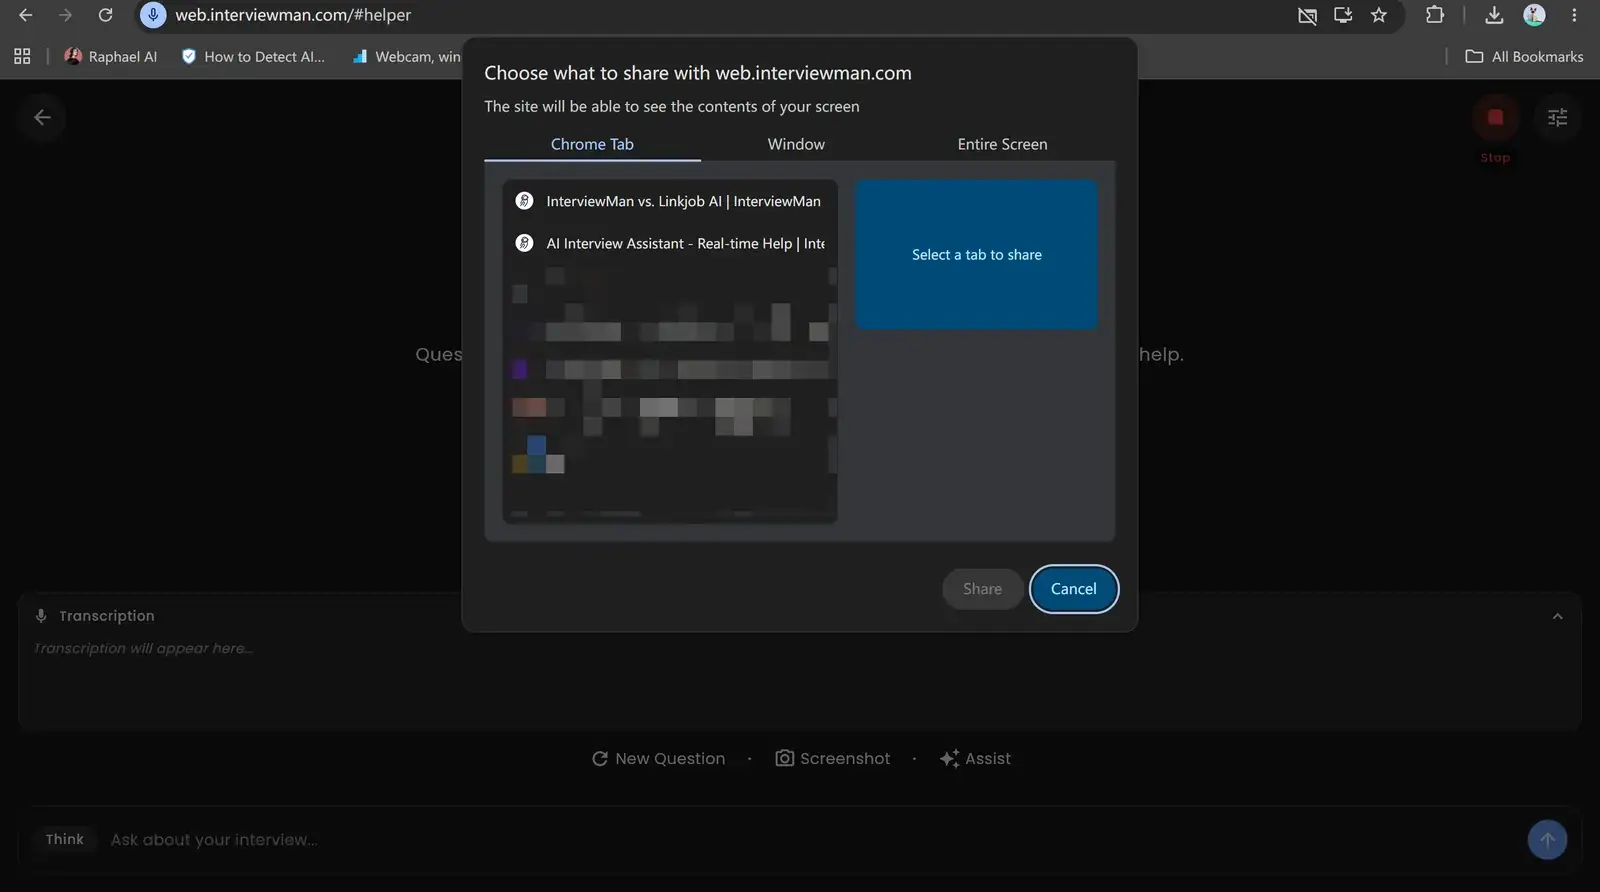Image resolution: width=1600 pixels, height=892 pixels.
Task: Focus the Ask about your interview field
Action: 810,840
